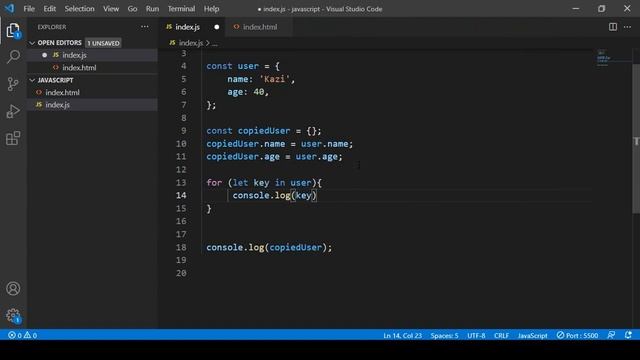Click the for (let key in user) line
This screenshot has width=640, height=360.
[x=264, y=182]
